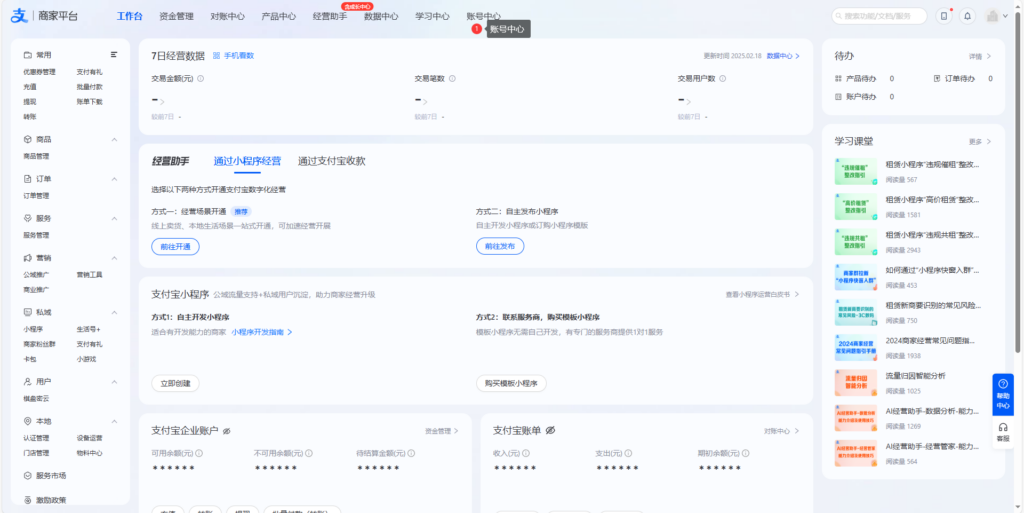
Task: Click the 营销 megaphone icon in the sidebar
Action: [x=27, y=258]
